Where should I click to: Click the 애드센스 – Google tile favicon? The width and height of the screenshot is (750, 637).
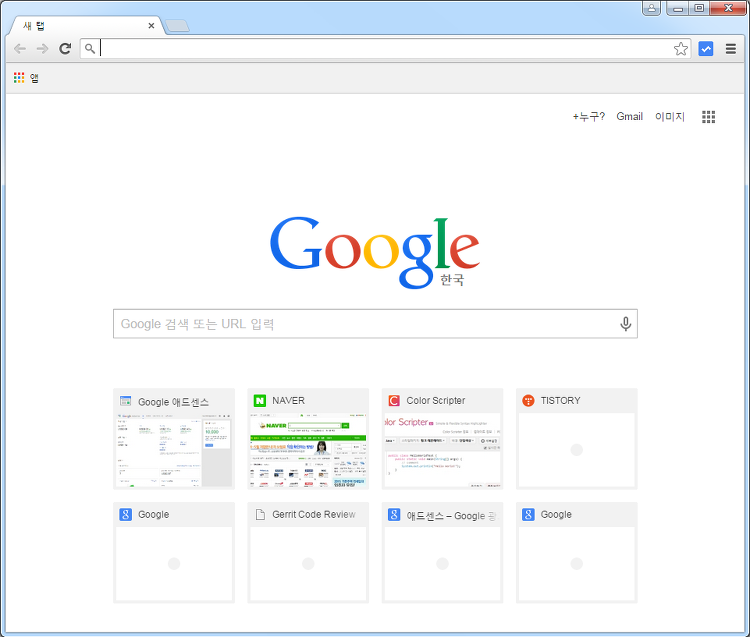point(394,515)
